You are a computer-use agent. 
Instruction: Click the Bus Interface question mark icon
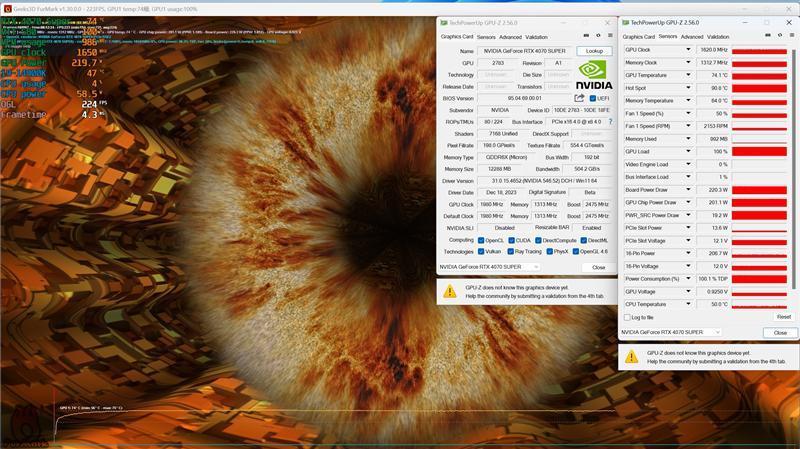[610, 122]
